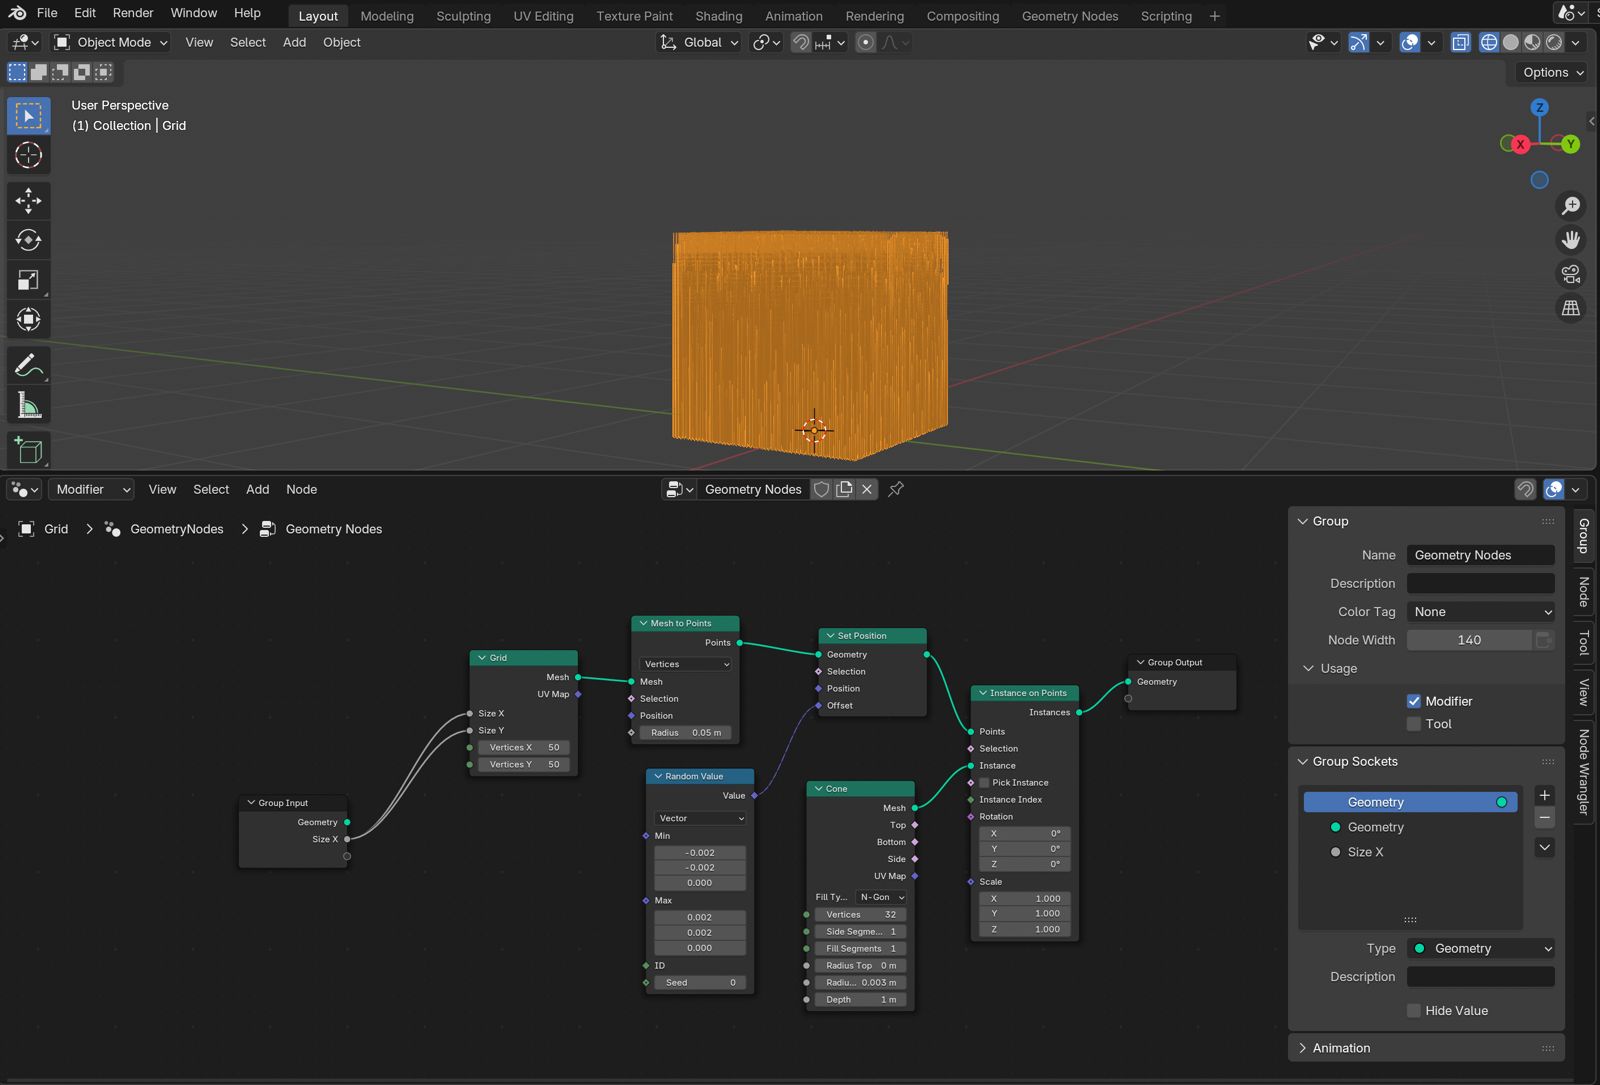The width and height of the screenshot is (1600, 1085).
Task: Click GeometryNodes in the breadcrumb path
Action: 176,529
